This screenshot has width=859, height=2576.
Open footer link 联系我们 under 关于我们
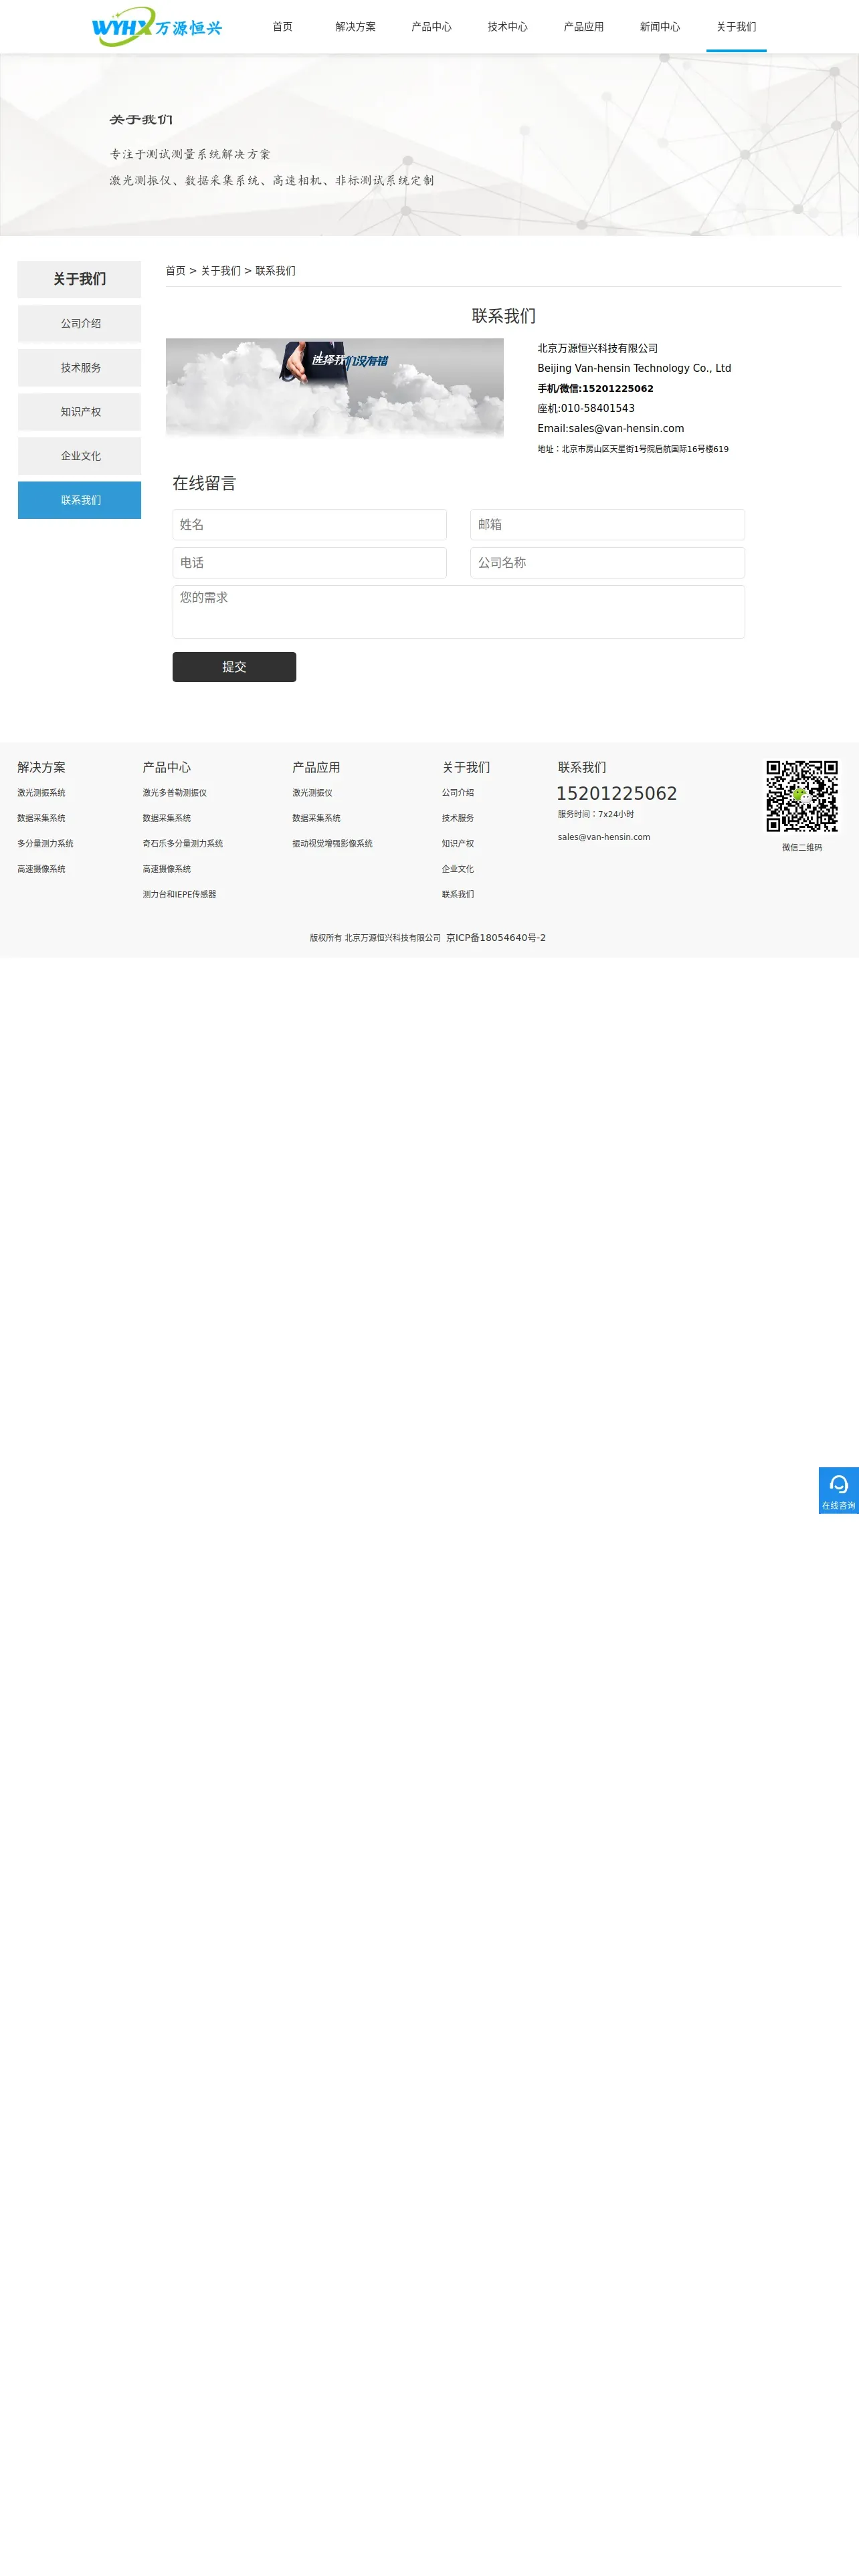click(x=458, y=895)
